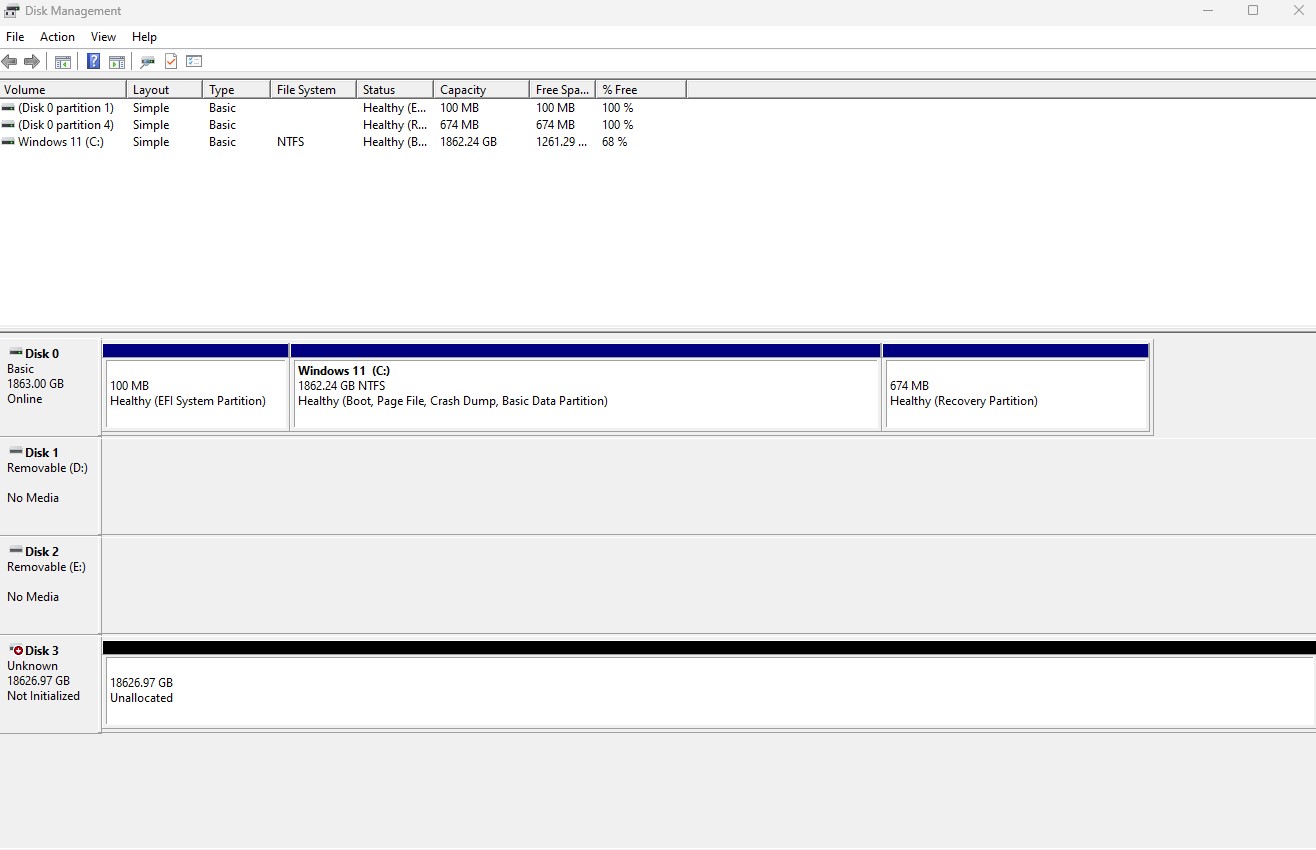1316x850 pixels.
Task: Select the 100 MB EFI System Partition block
Action: pyautogui.click(x=196, y=394)
